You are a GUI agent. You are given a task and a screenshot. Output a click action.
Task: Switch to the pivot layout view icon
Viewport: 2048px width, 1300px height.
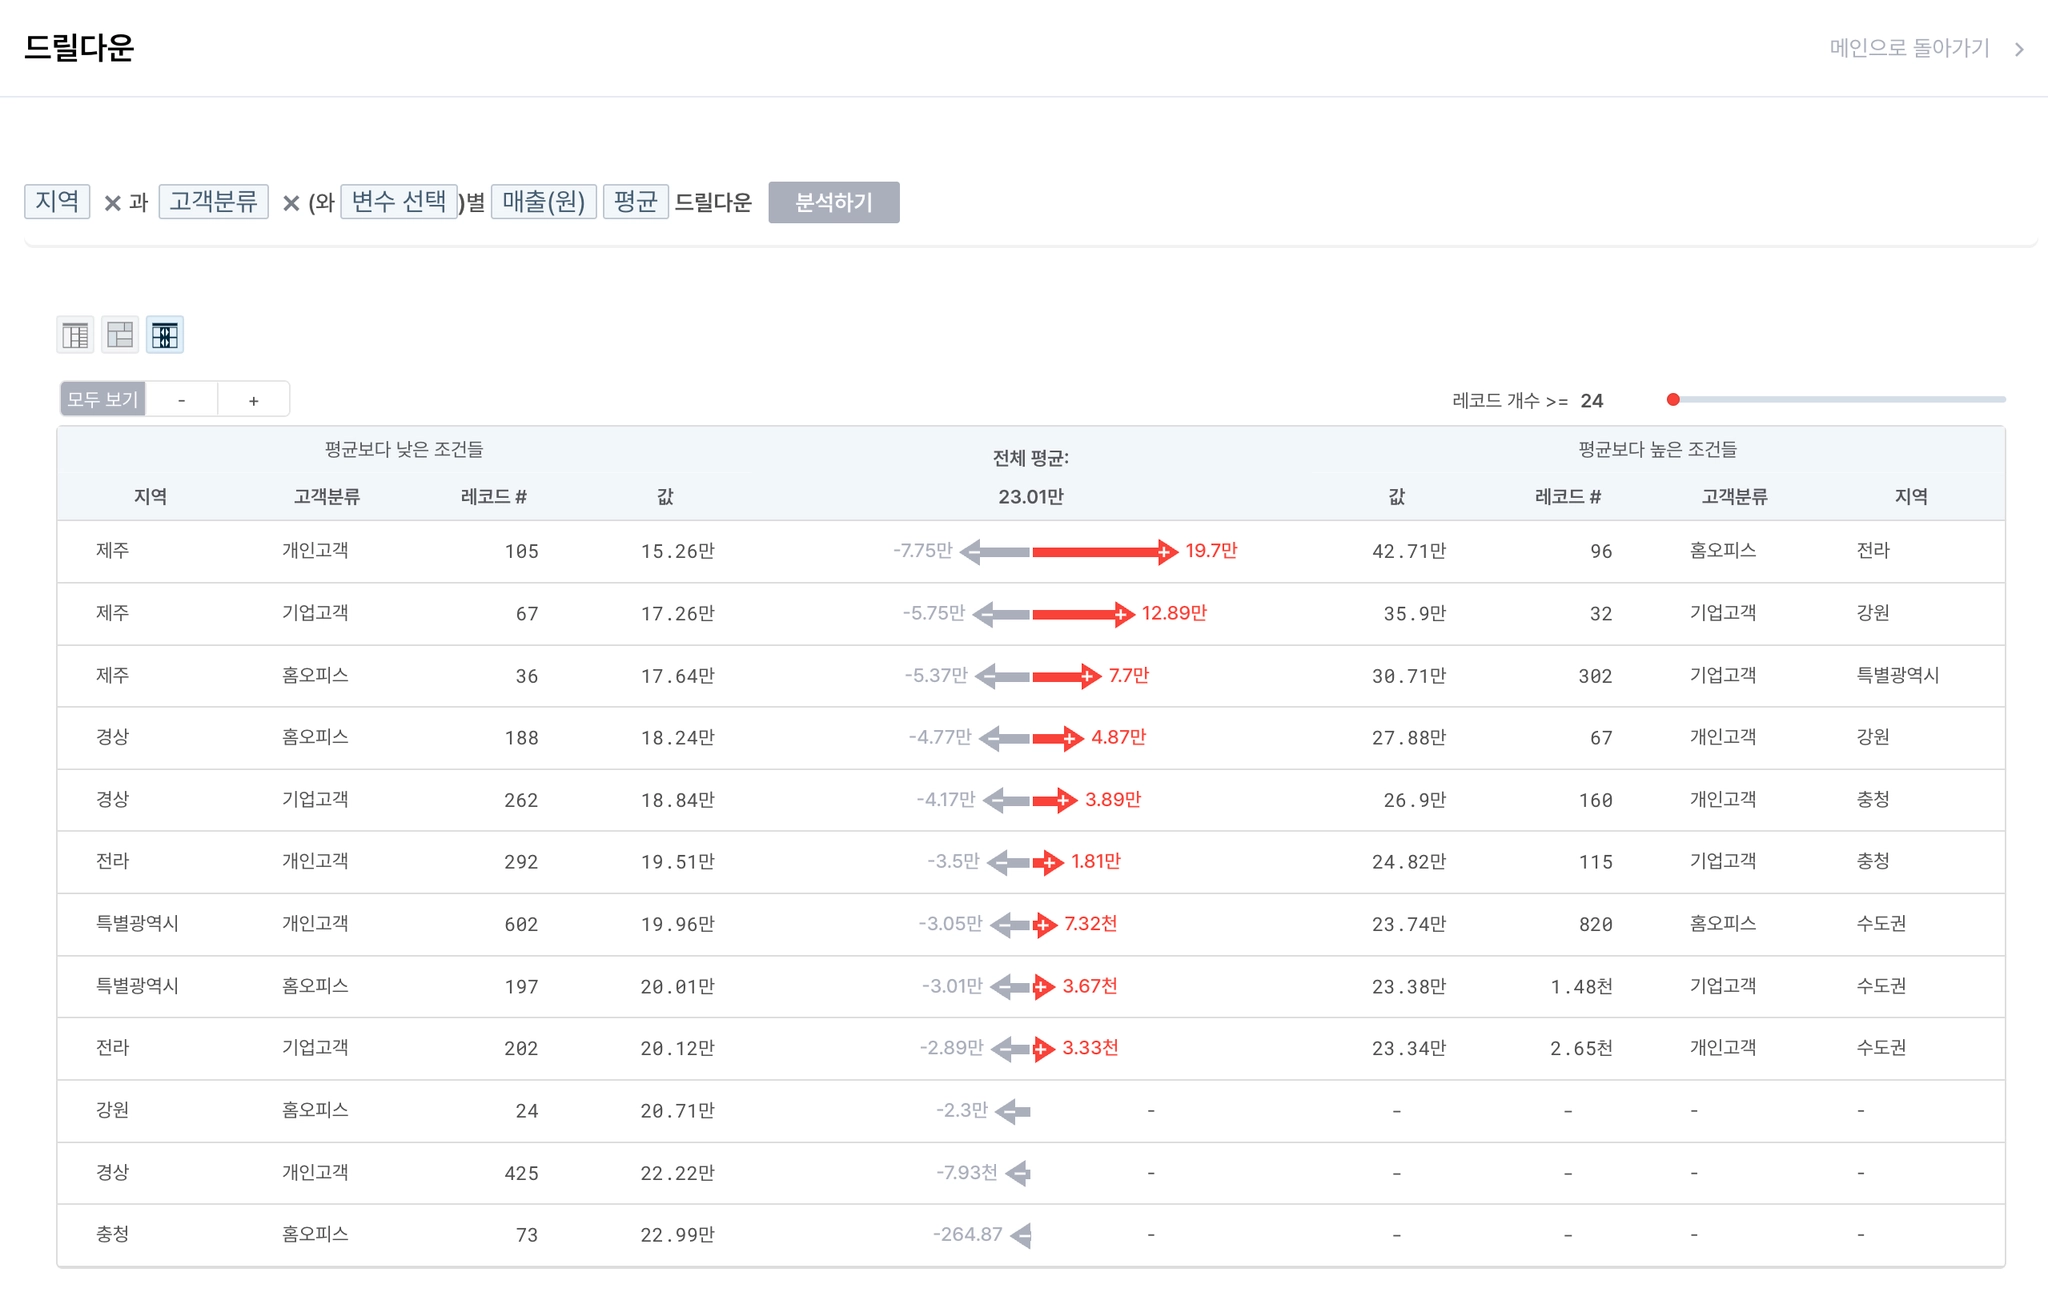[120, 335]
